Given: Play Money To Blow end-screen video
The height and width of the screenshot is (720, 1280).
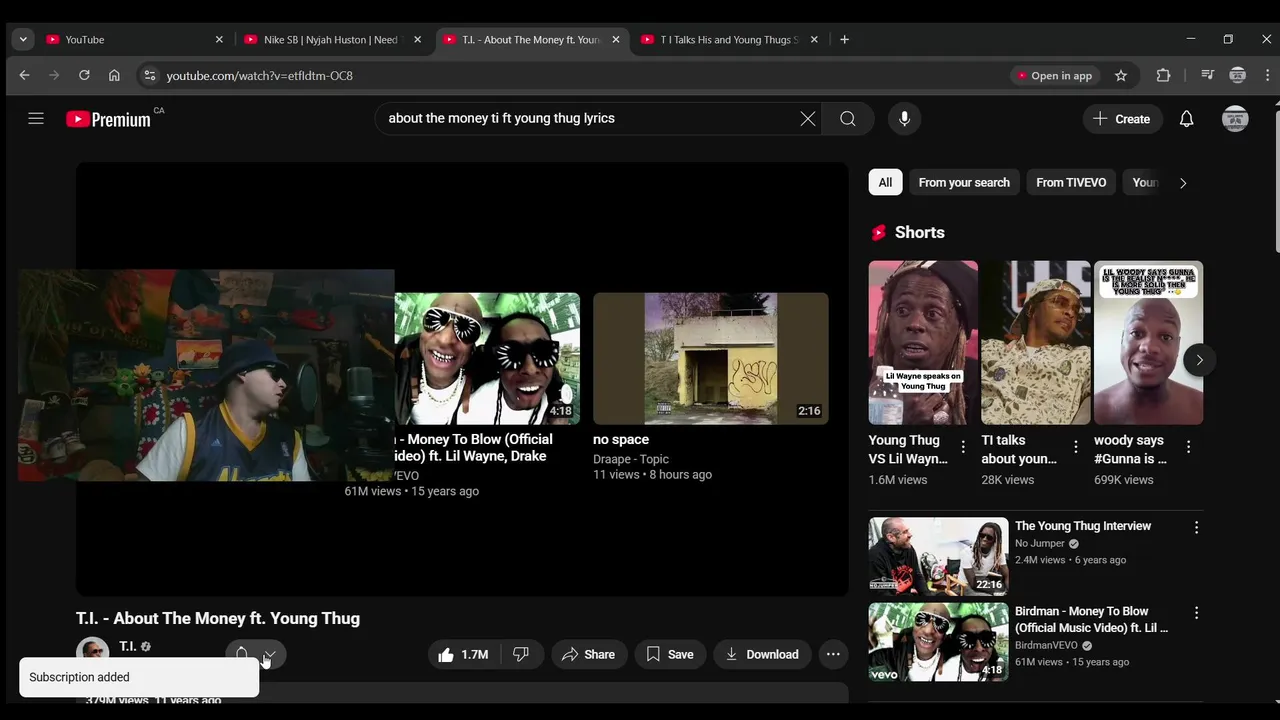Looking at the screenshot, I should pyautogui.click(x=487, y=359).
